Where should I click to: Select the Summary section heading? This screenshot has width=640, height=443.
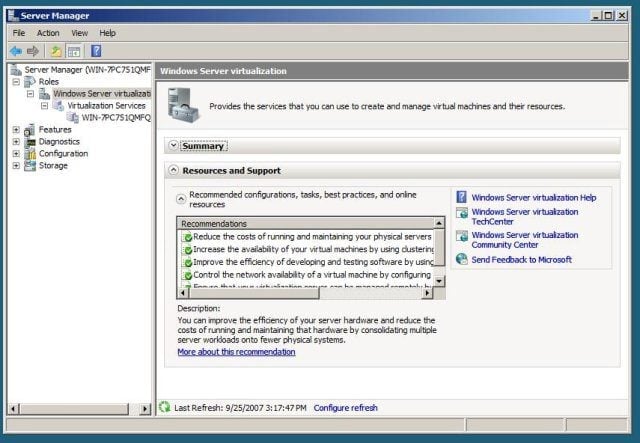pos(203,146)
